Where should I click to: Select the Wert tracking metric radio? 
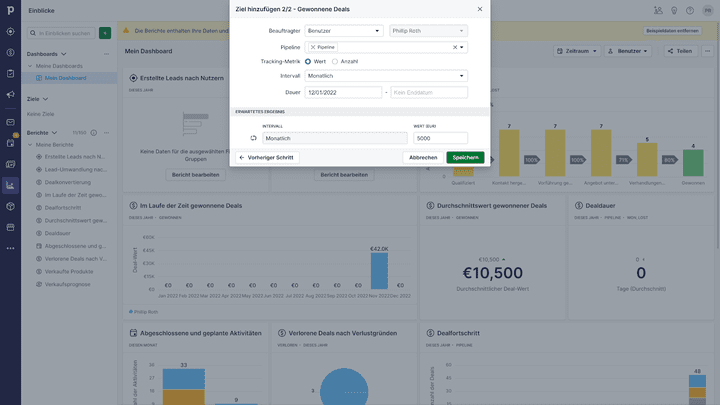tap(308, 61)
